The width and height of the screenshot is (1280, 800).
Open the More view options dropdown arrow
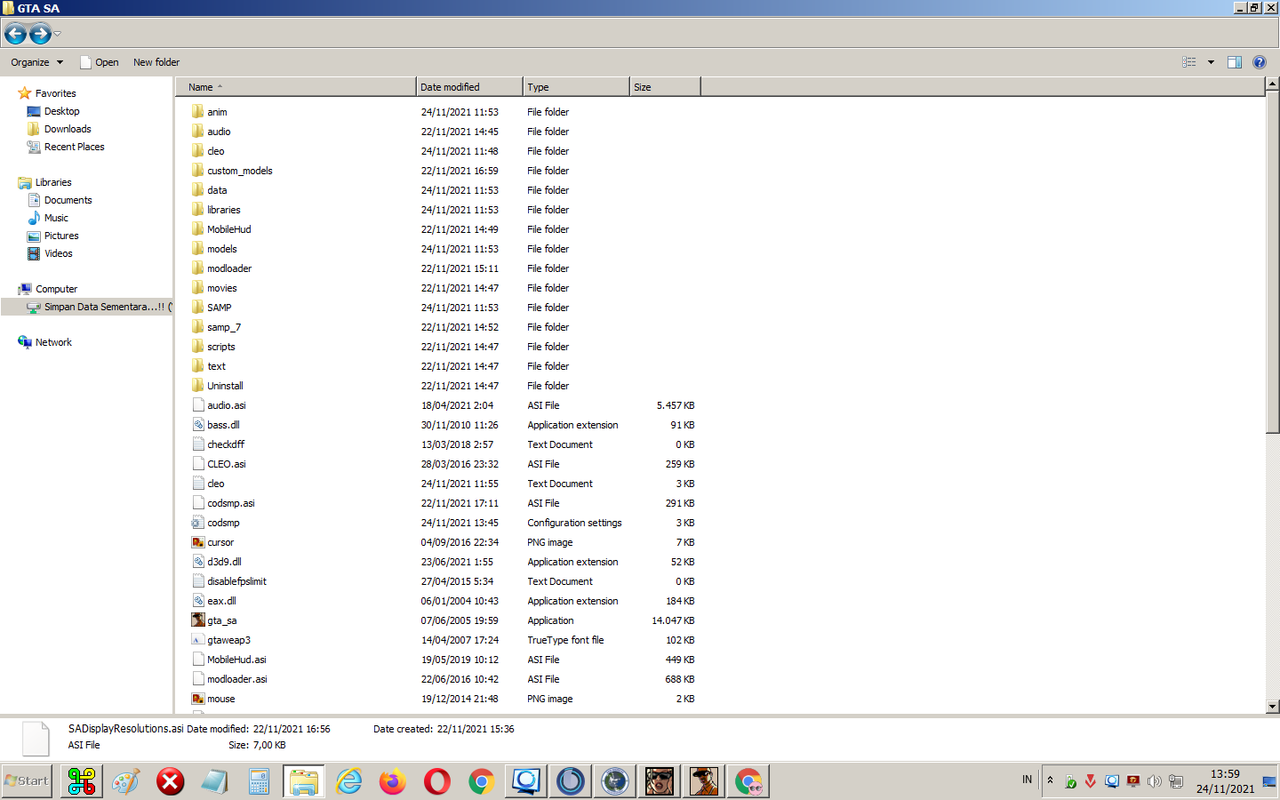click(x=1211, y=62)
